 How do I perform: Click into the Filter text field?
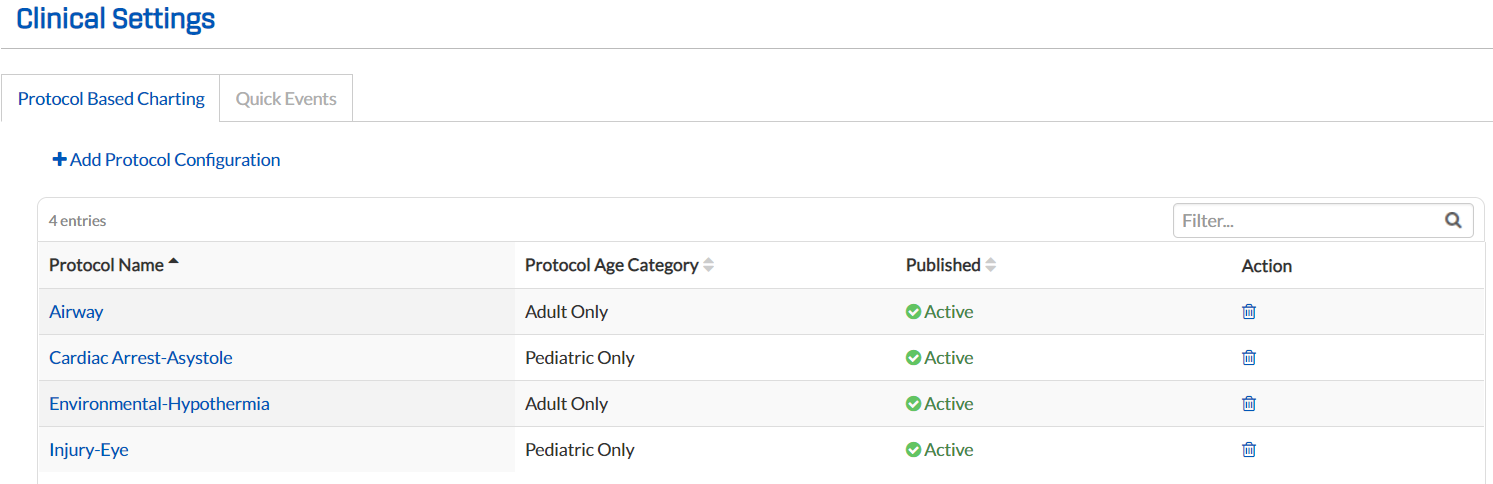click(x=1306, y=221)
